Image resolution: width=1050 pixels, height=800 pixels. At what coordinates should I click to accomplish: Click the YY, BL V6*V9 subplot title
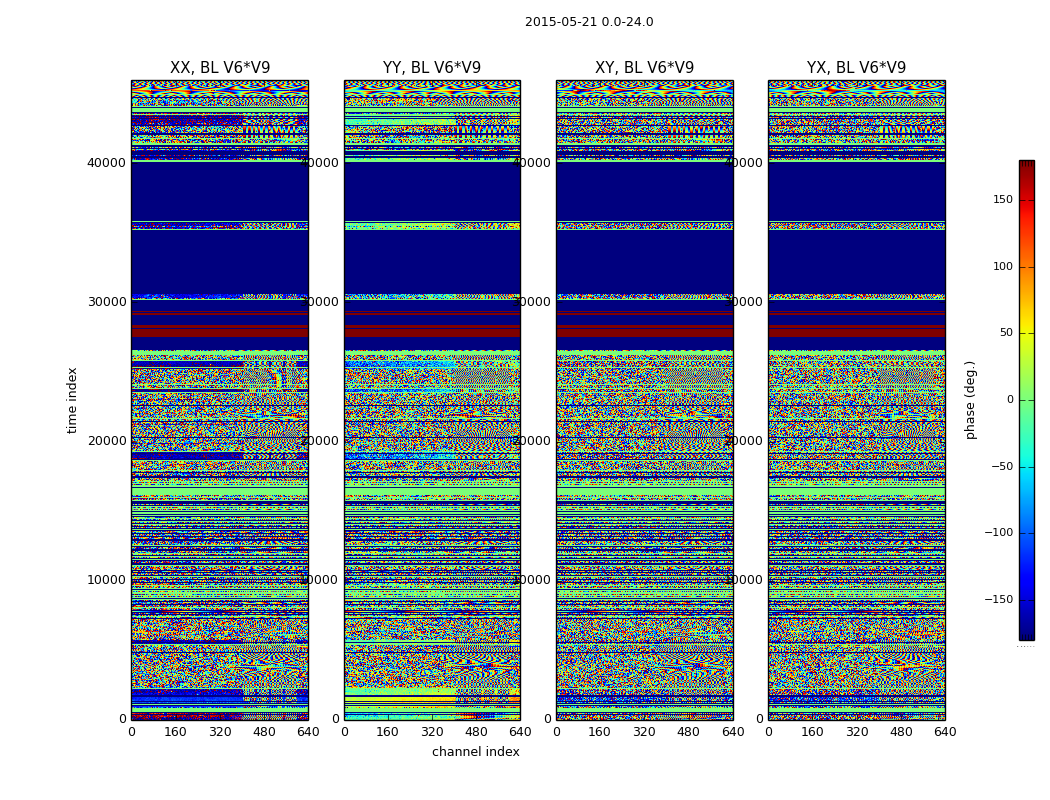point(432,68)
